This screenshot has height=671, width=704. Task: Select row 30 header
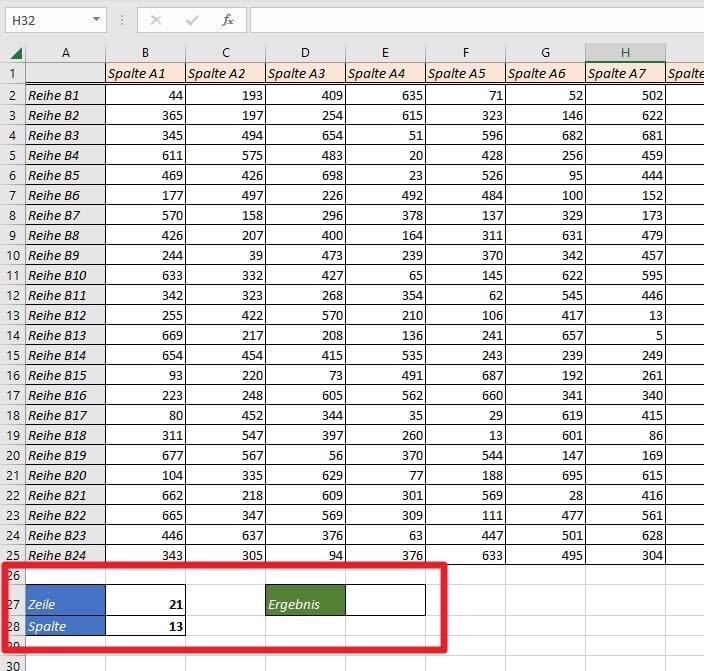(13, 665)
